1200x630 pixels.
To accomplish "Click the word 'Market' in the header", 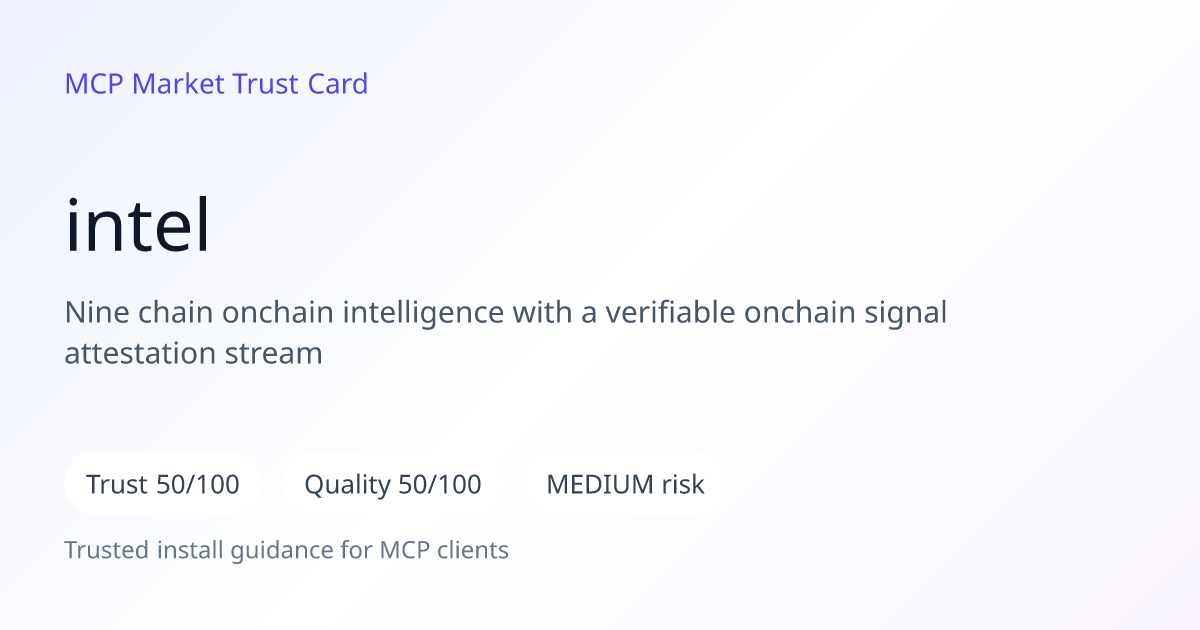I will [x=178, y=84].
